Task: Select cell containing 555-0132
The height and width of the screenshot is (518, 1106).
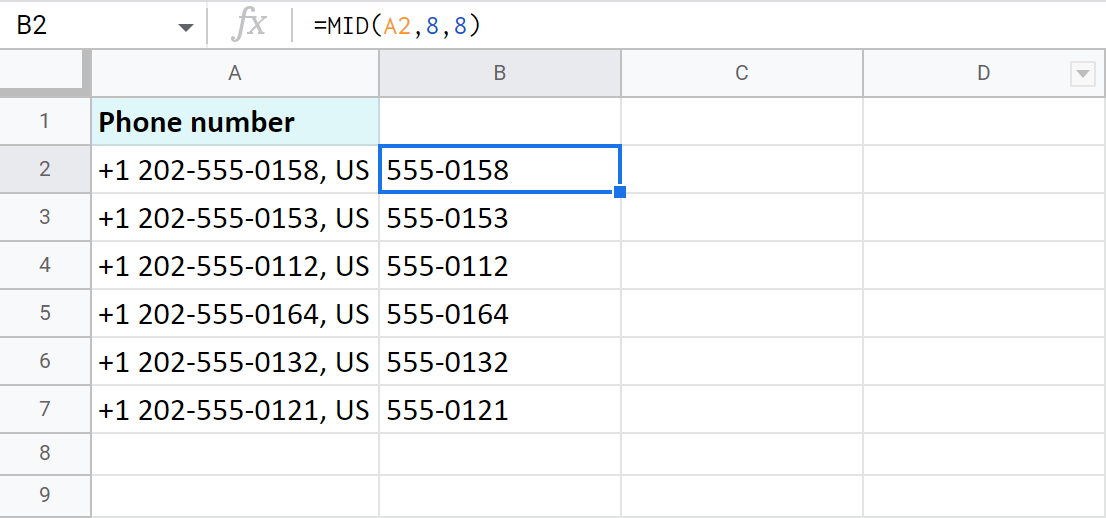Action: [x=499, y=362]
